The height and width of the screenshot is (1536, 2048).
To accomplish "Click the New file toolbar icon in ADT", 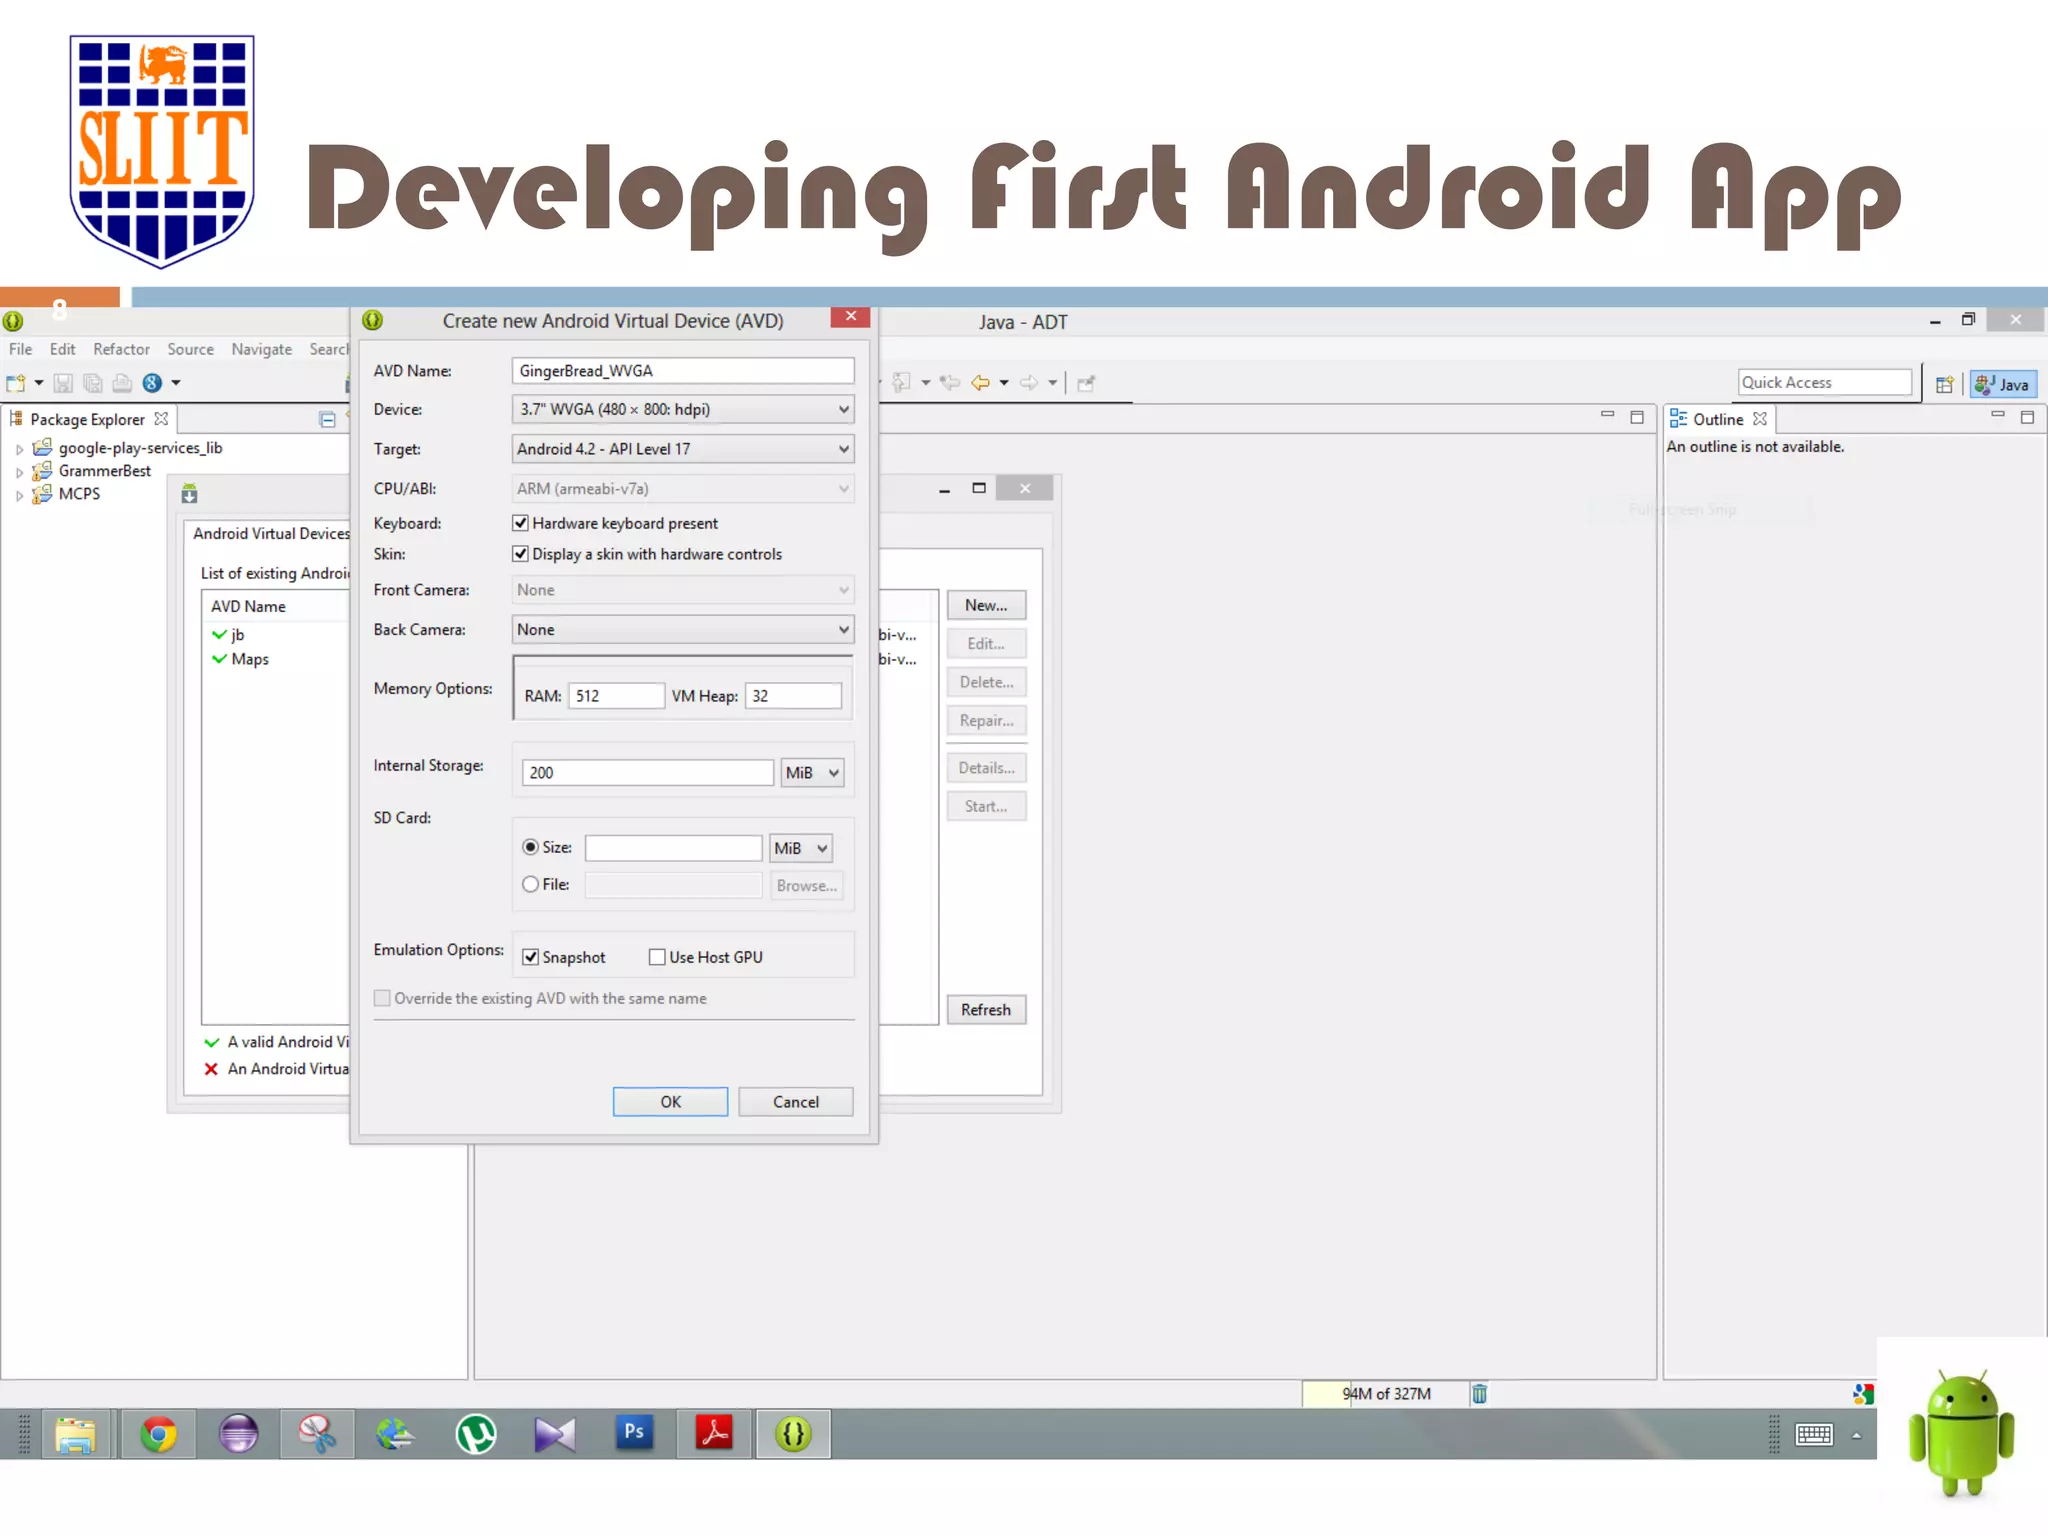I will (x=15, y=383).
